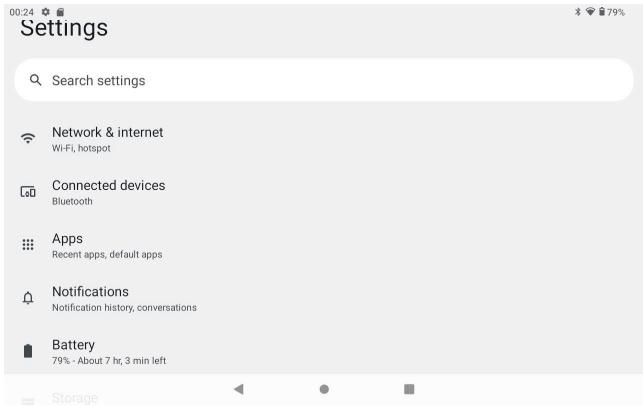The height and width of the screenshot is (407, 643).
Task: Tap the search magnifier icon
Action: [36, 80]
